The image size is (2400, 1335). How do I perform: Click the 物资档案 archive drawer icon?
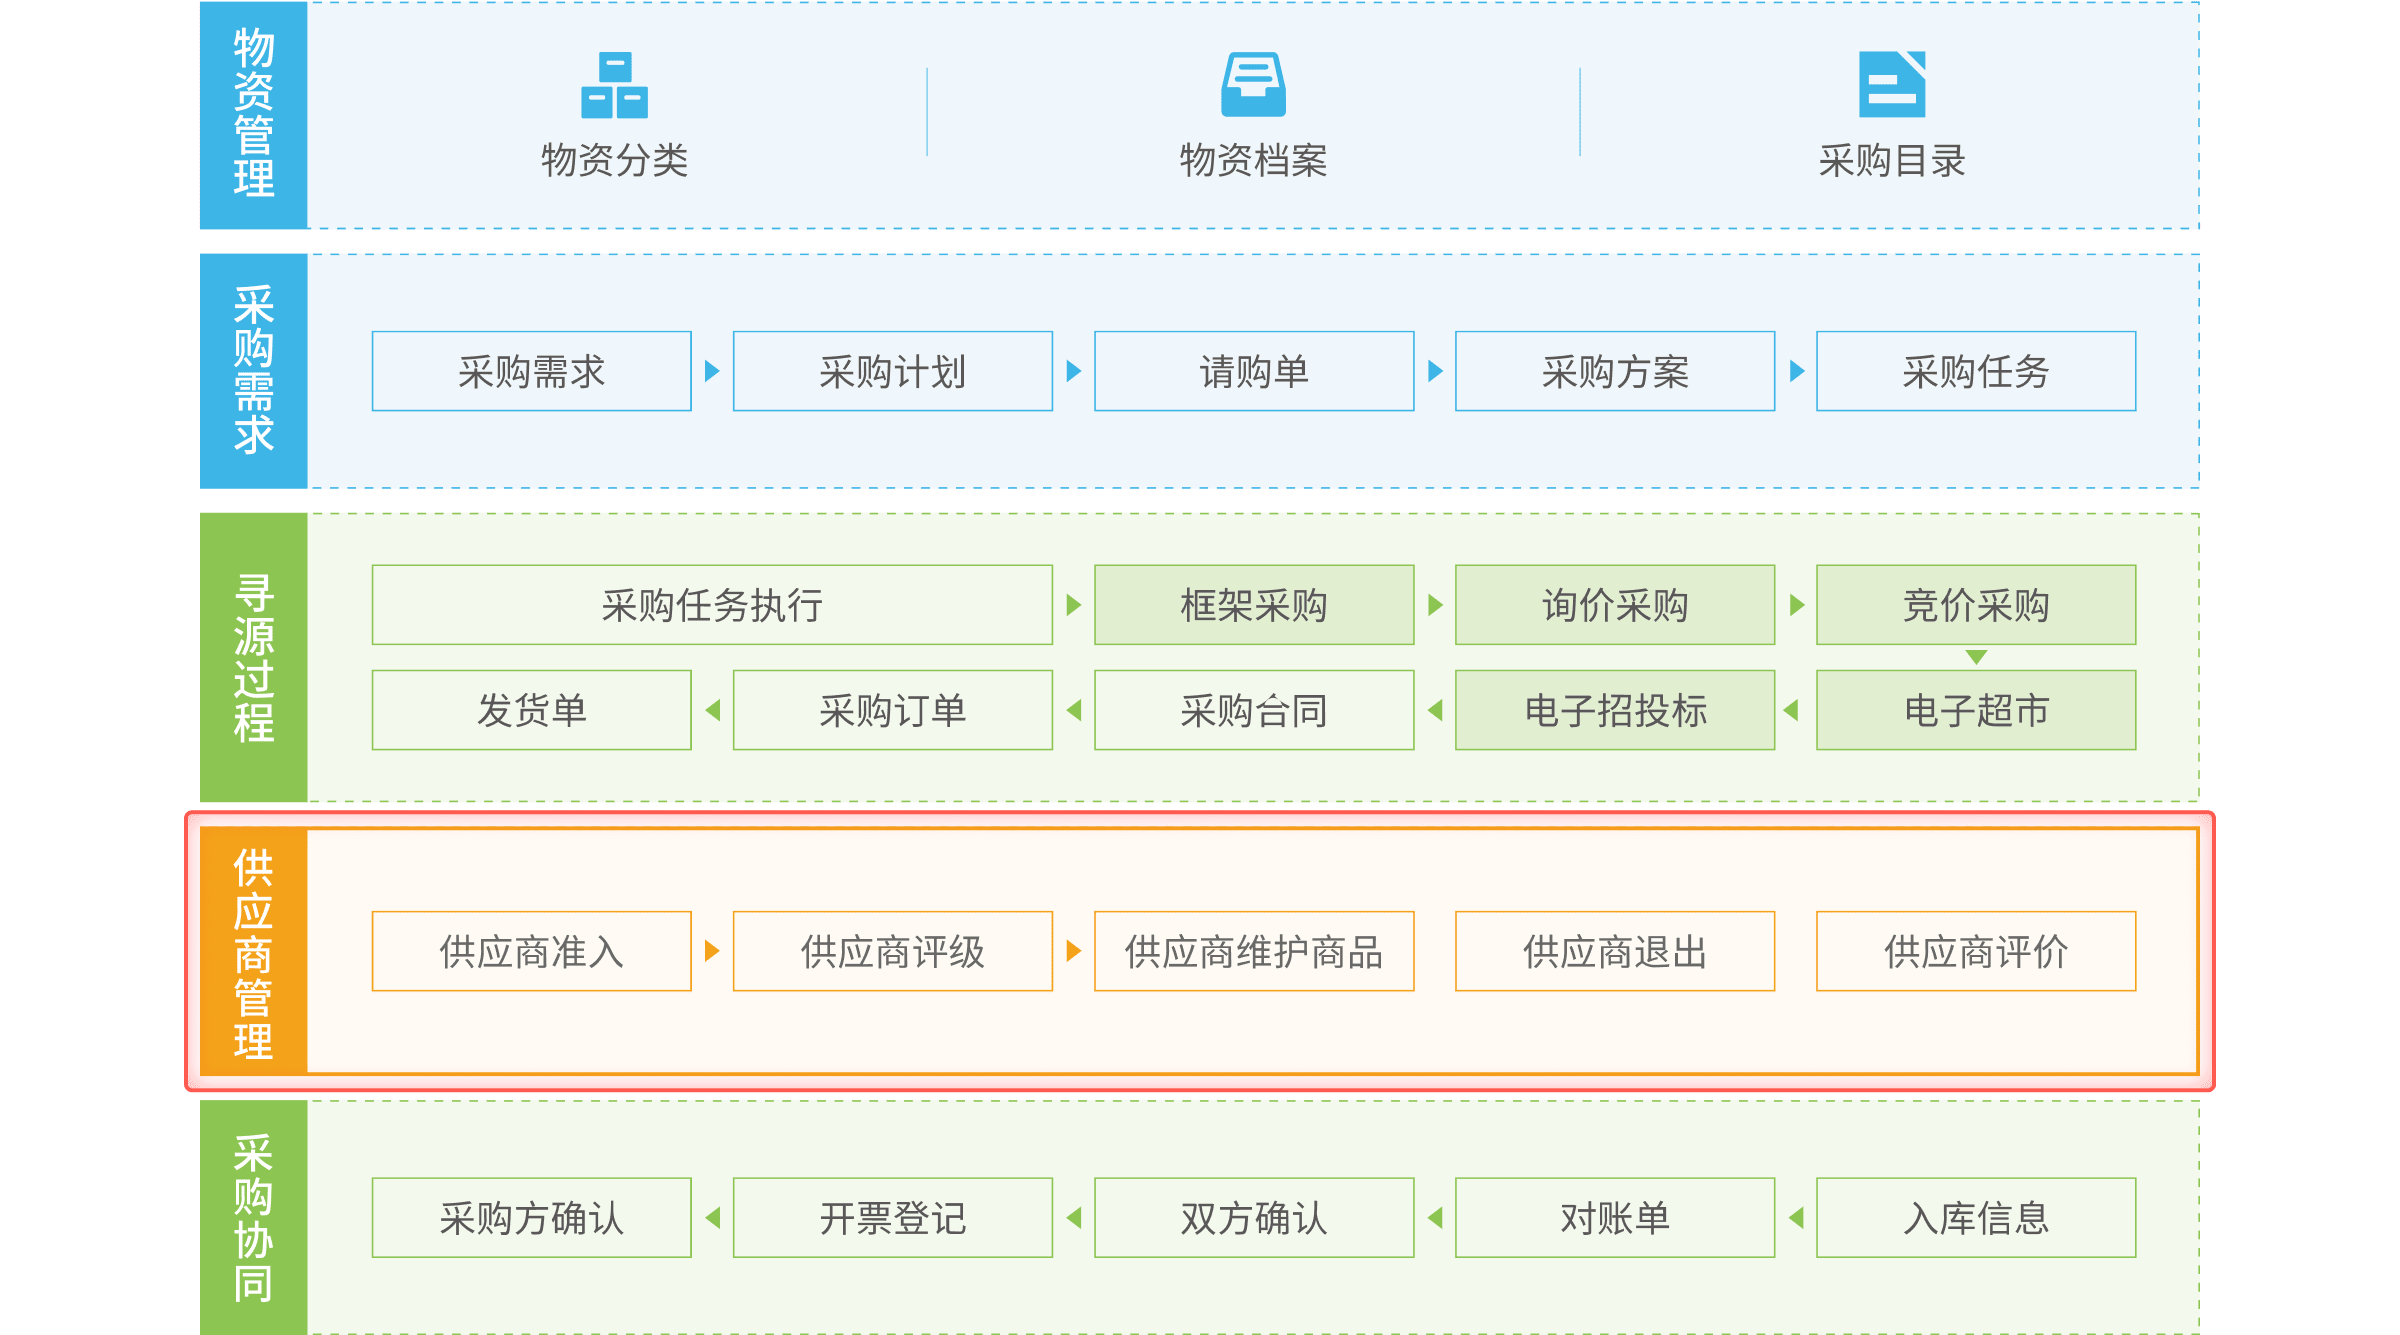(x=1253, y=85)
